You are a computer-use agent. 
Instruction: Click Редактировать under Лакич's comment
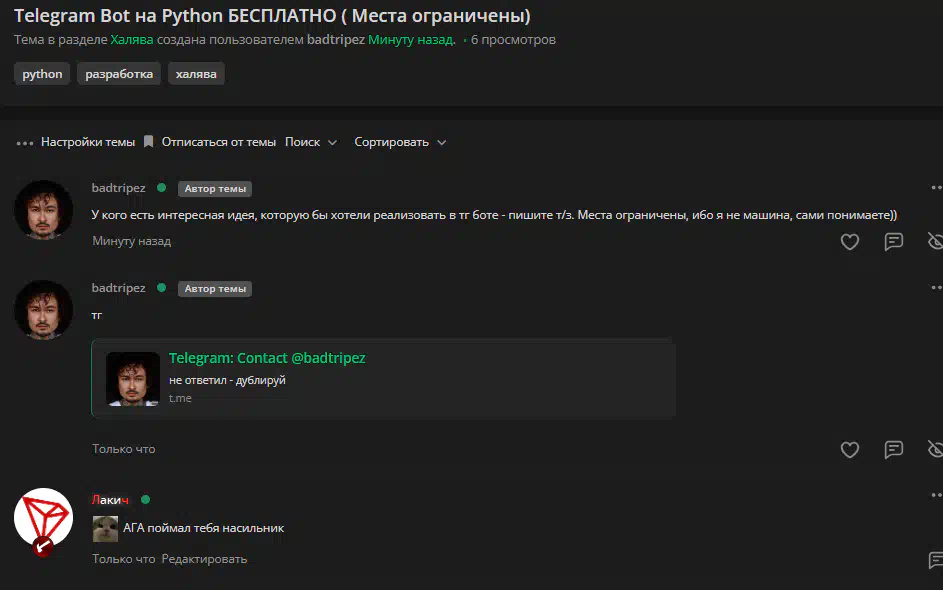tap(204, 559)
